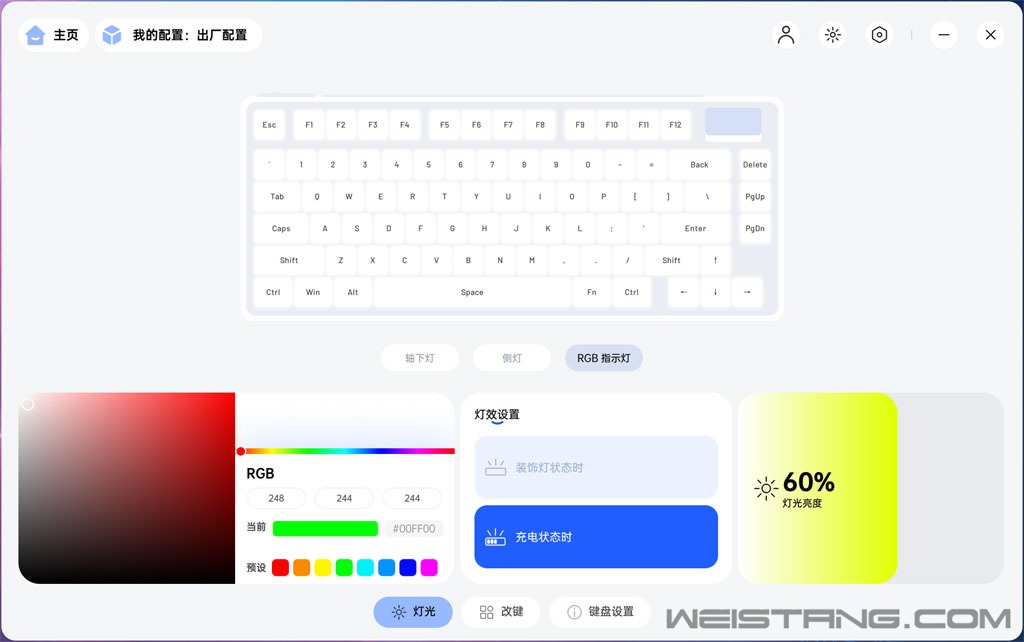Pick the magenta preset color swatch

429,568
